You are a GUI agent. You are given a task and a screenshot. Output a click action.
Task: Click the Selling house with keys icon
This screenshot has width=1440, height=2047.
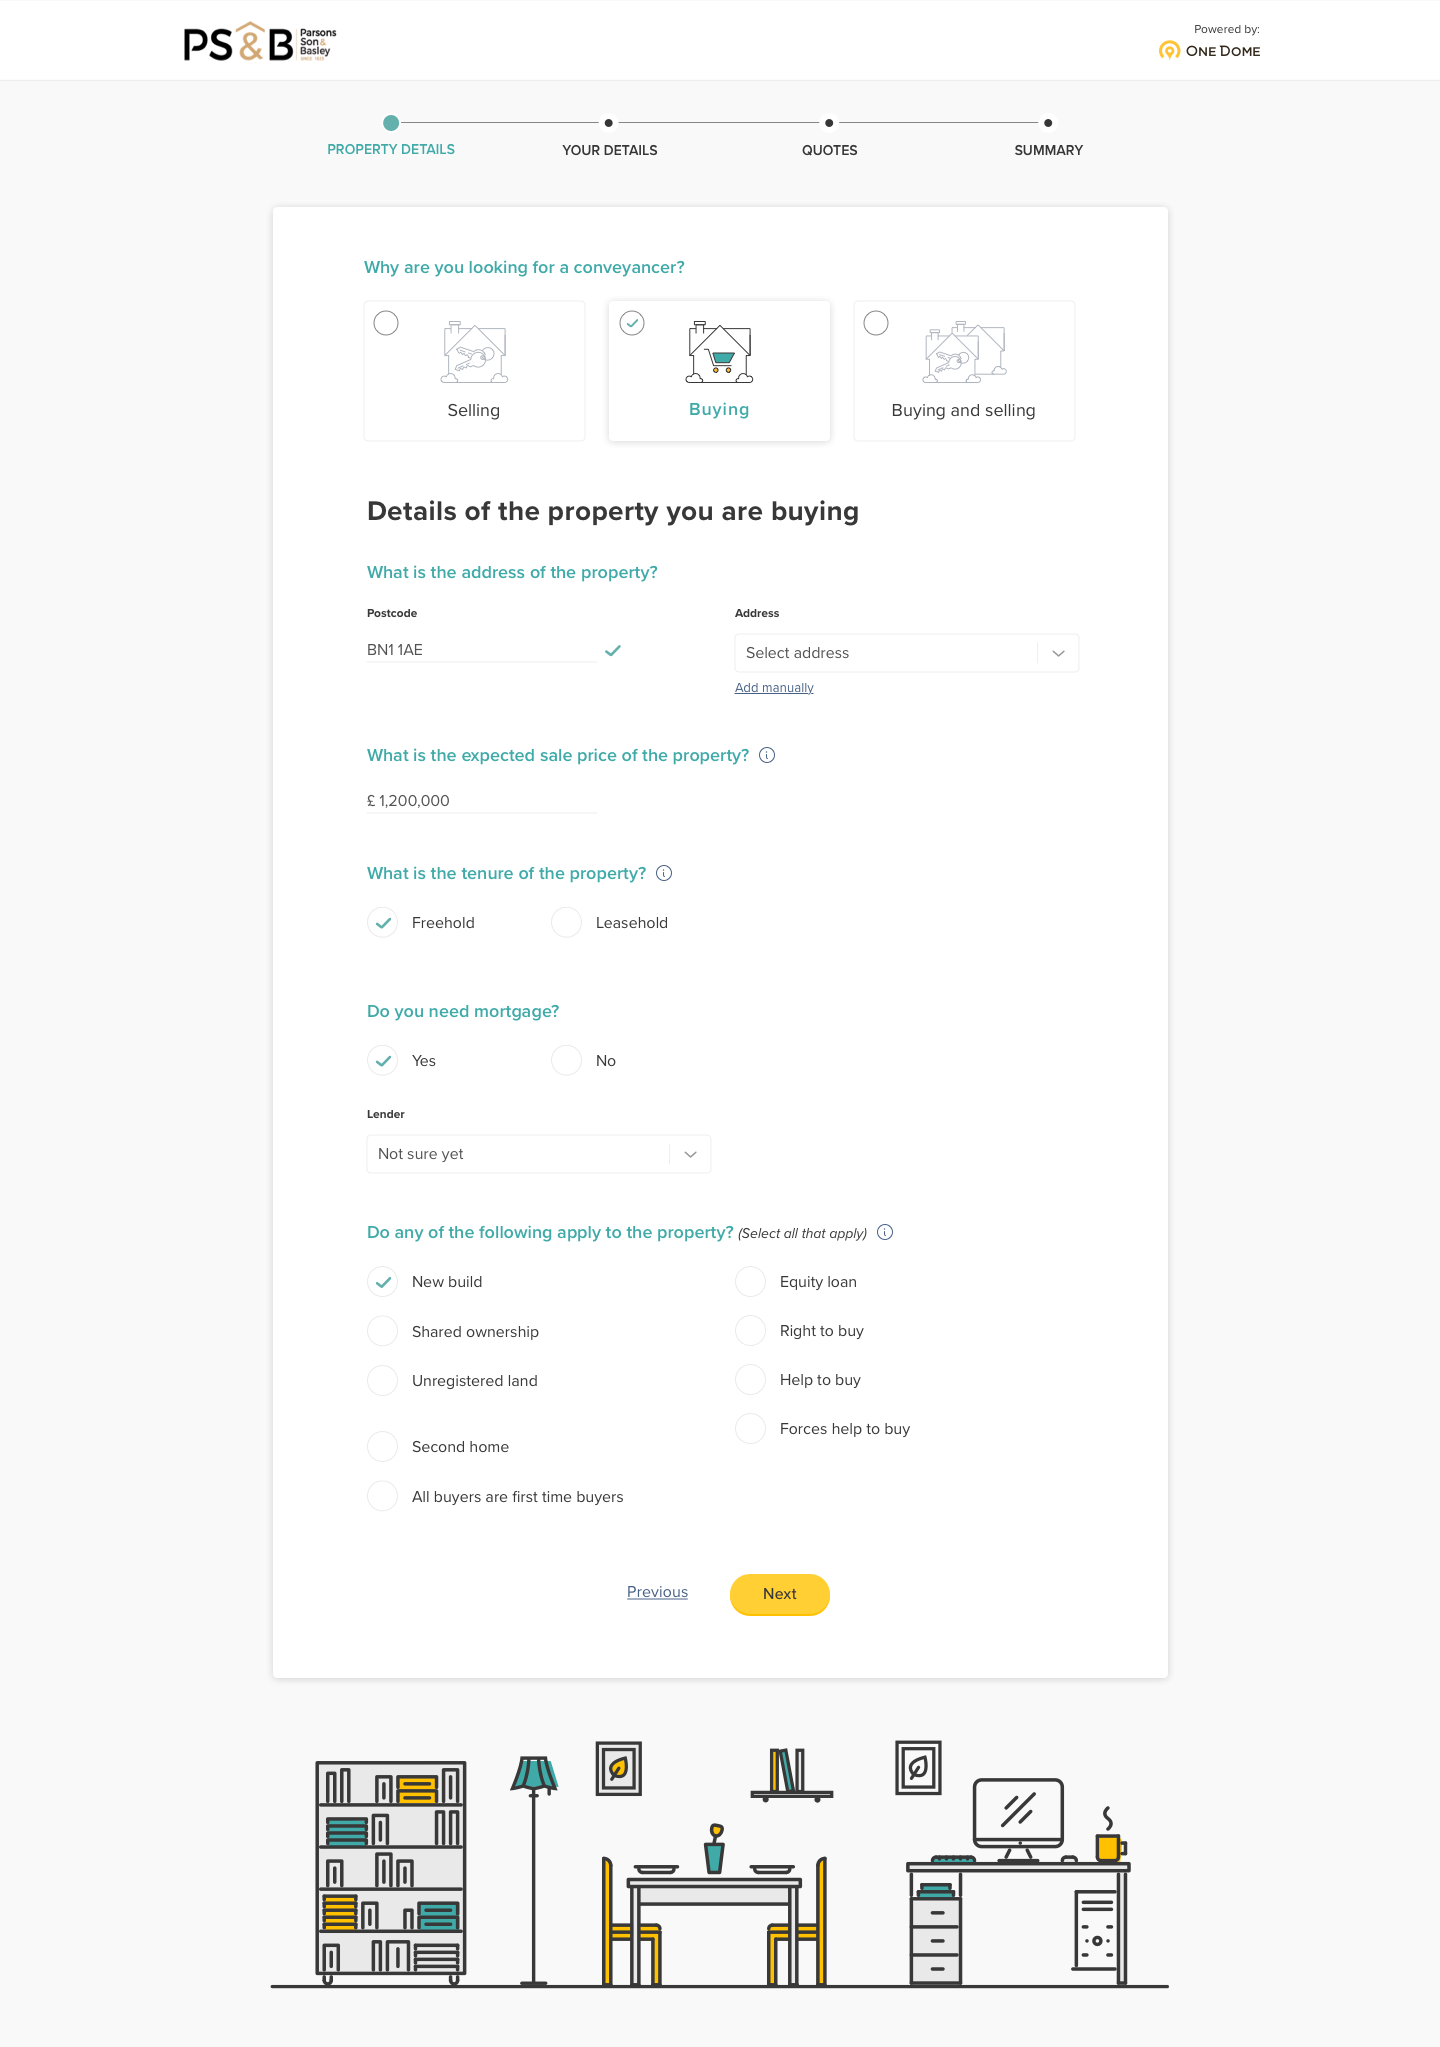click(x=475, y=352)
